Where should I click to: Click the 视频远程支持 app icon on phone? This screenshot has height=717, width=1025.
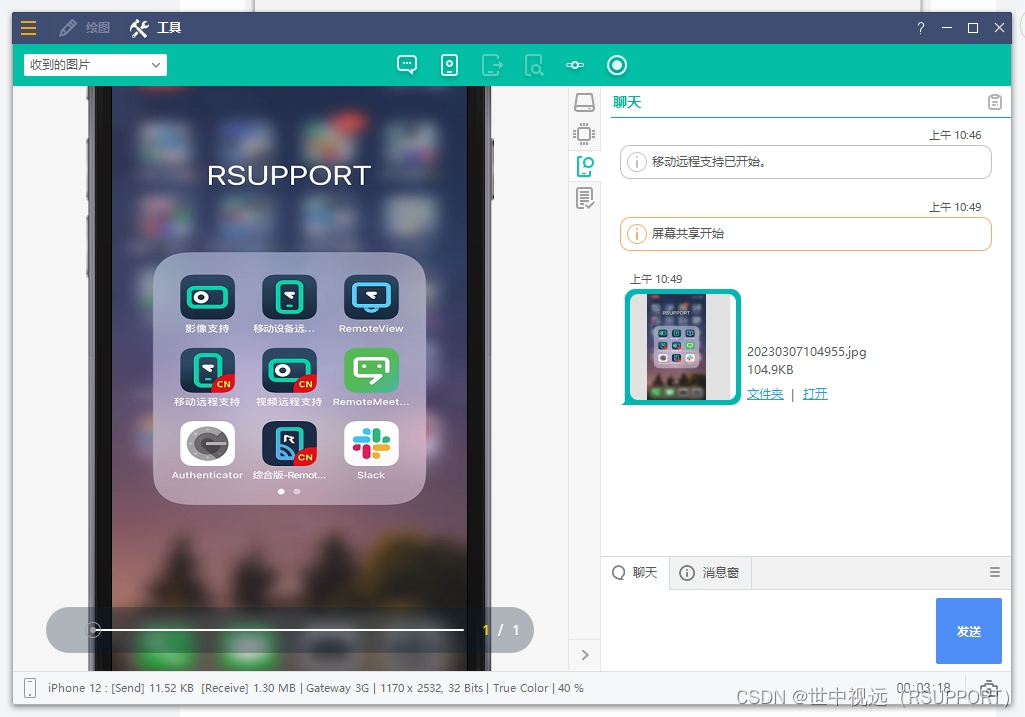(x=289, y=371)
